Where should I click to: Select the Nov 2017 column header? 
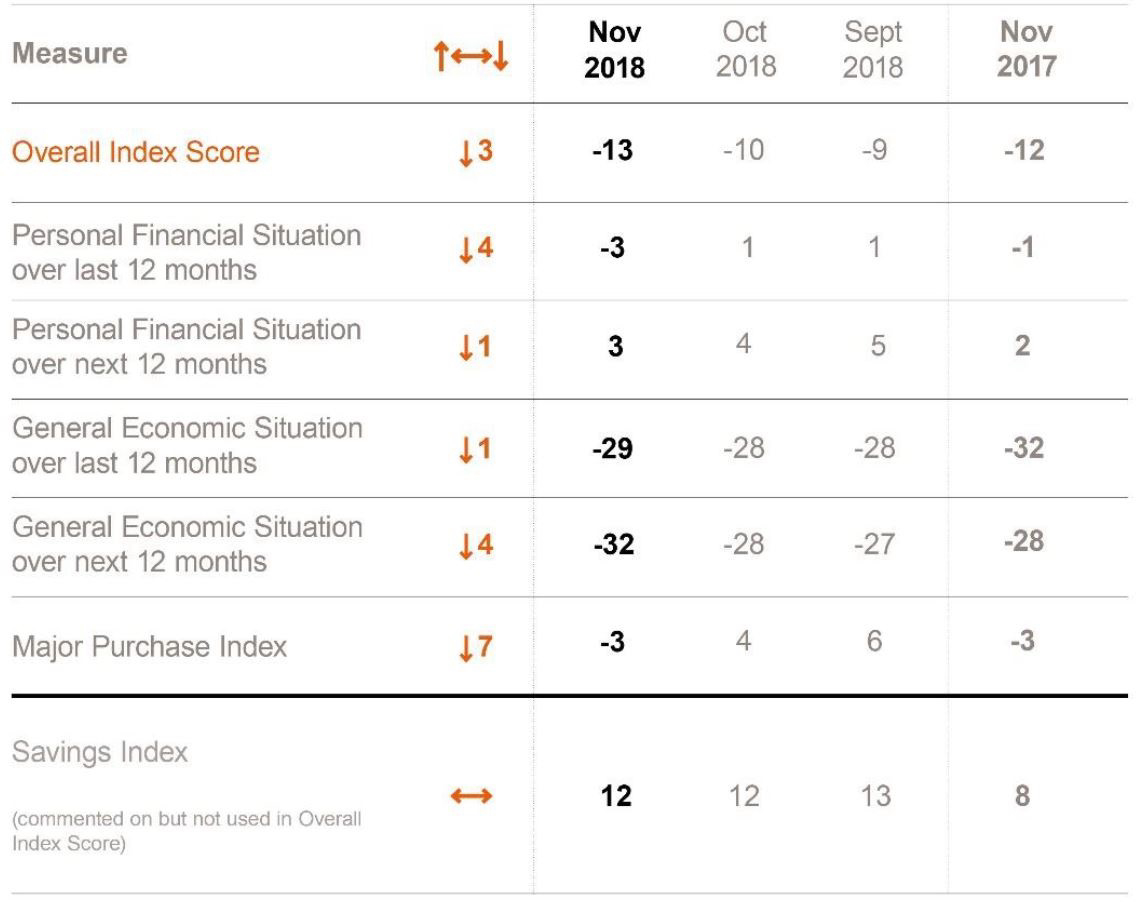point(1026,49)
